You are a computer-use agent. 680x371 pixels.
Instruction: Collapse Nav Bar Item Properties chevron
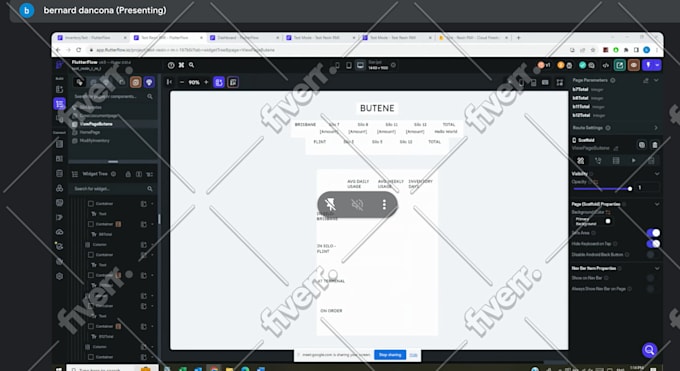pos(657,268)
